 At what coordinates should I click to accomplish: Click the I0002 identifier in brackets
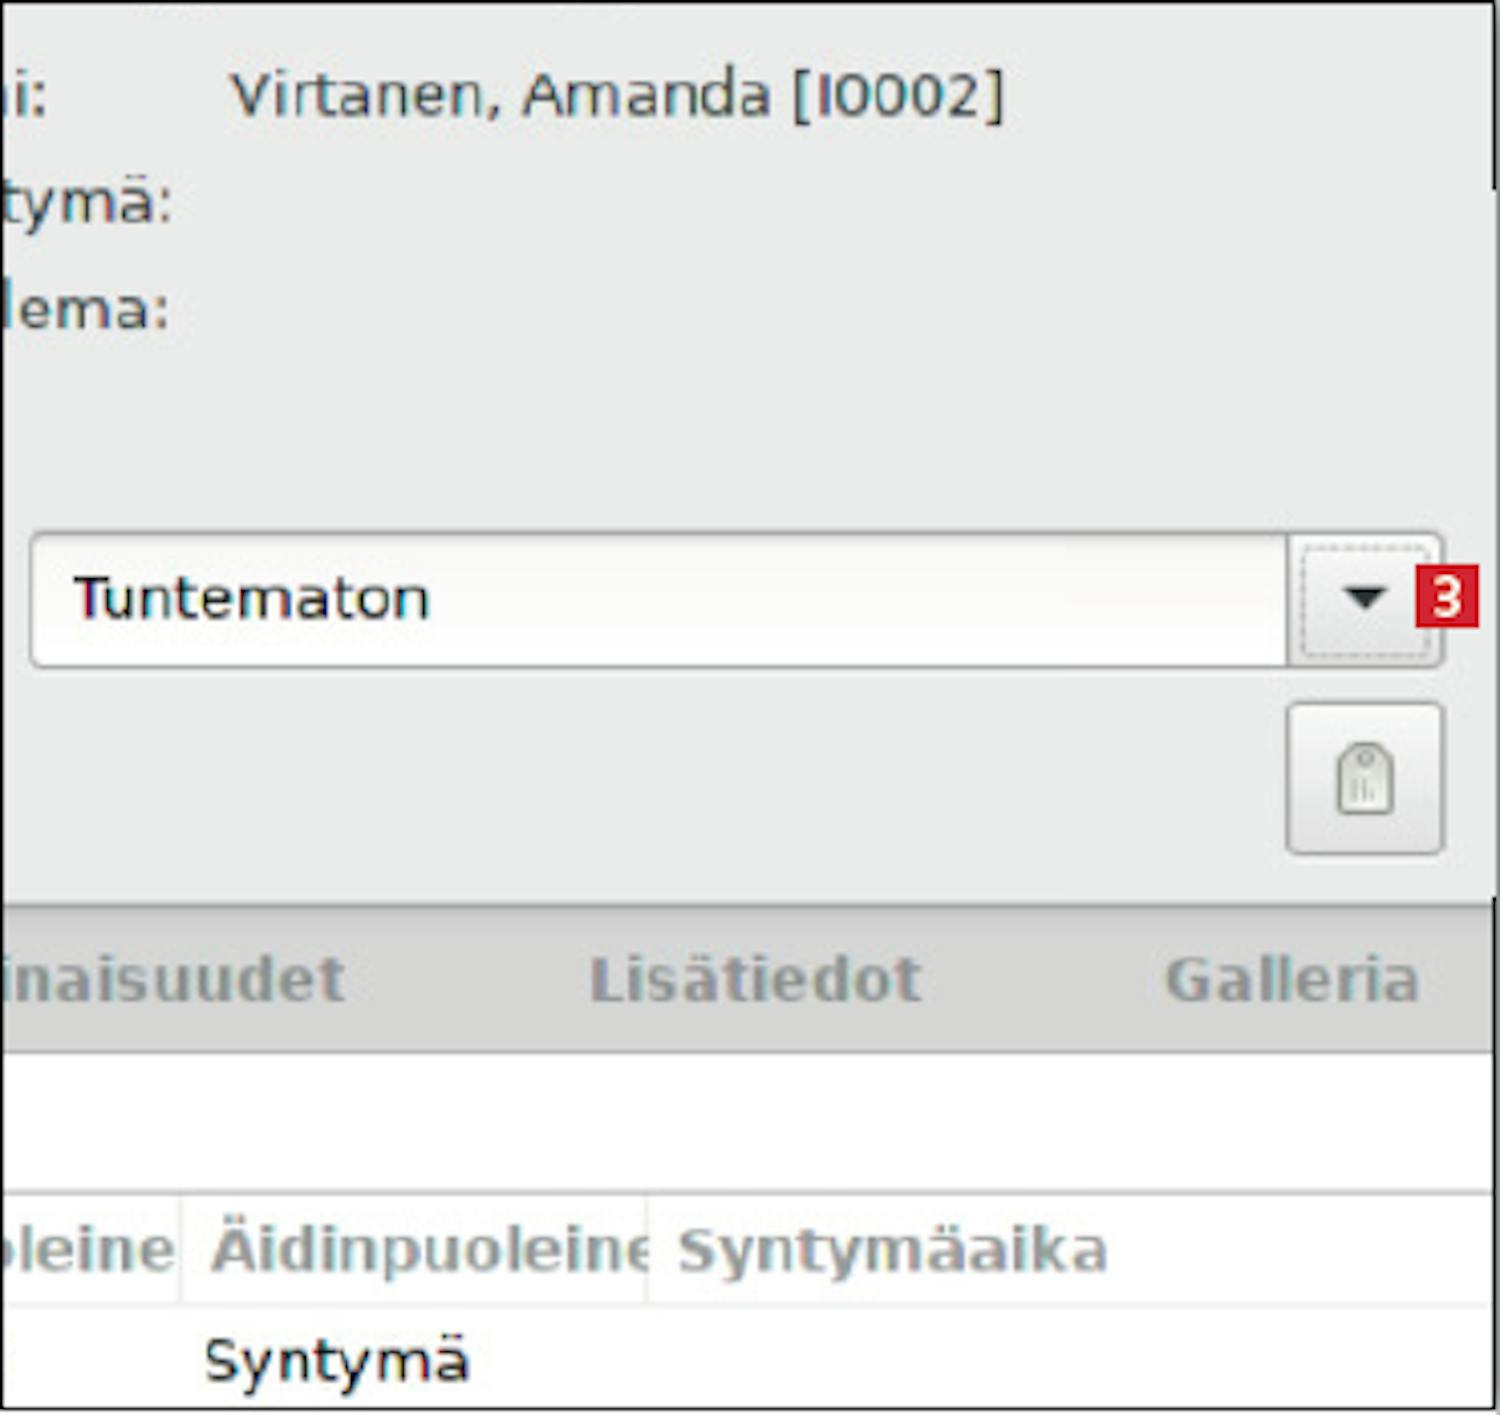897,96
